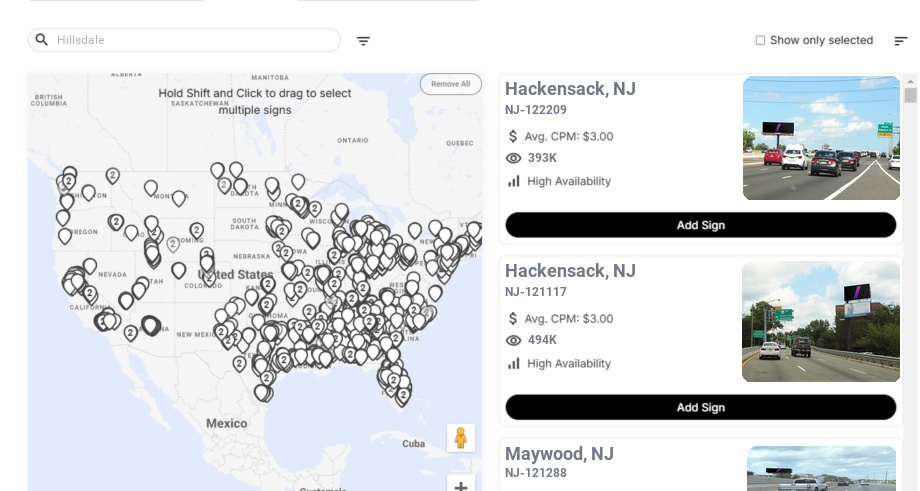Click the Street View pegman icon
The height and width of the screenshot is (491, 920).
tap(460, 438)
